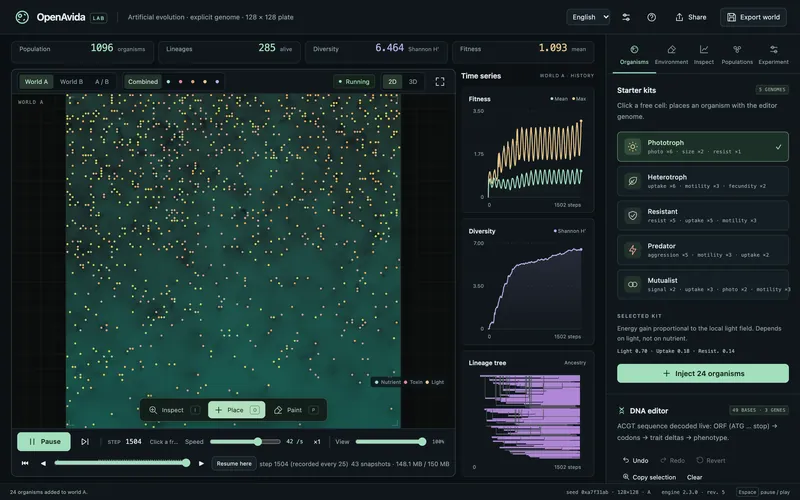
Task: Jump to first snapshot with rewind icon
Action: coord(25,463)
